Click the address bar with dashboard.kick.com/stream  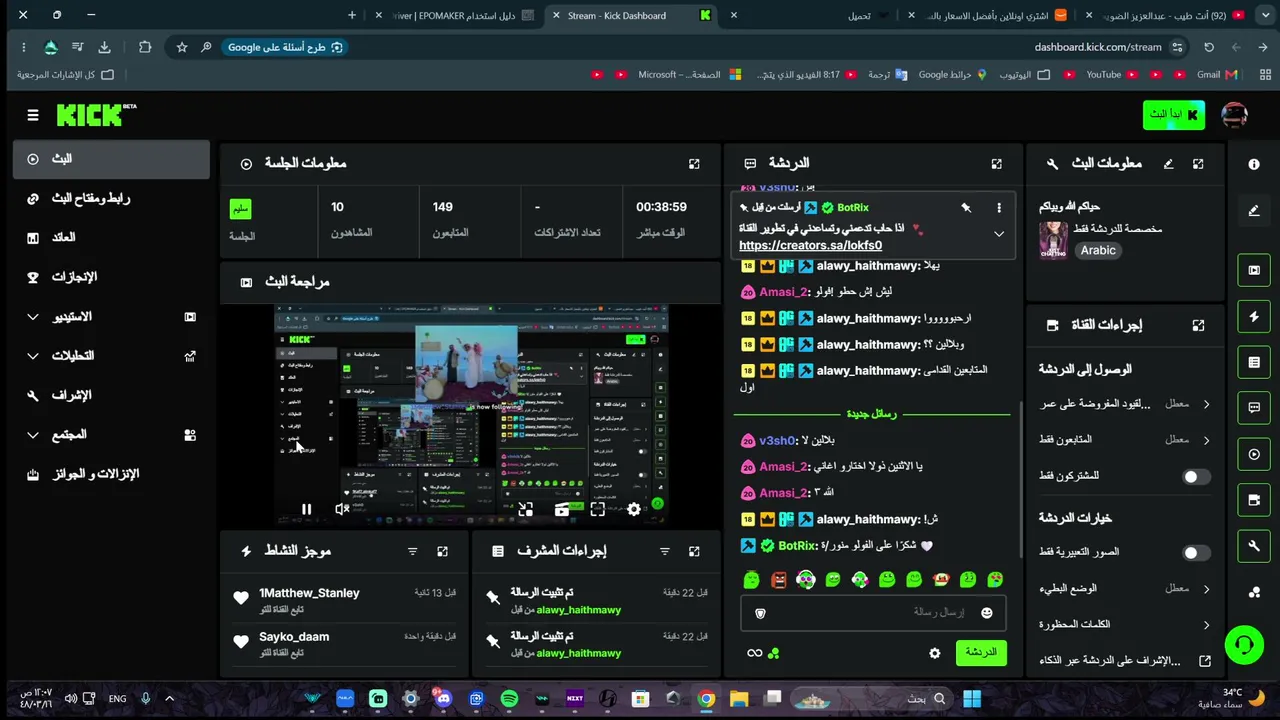[x=1098, y=47]
